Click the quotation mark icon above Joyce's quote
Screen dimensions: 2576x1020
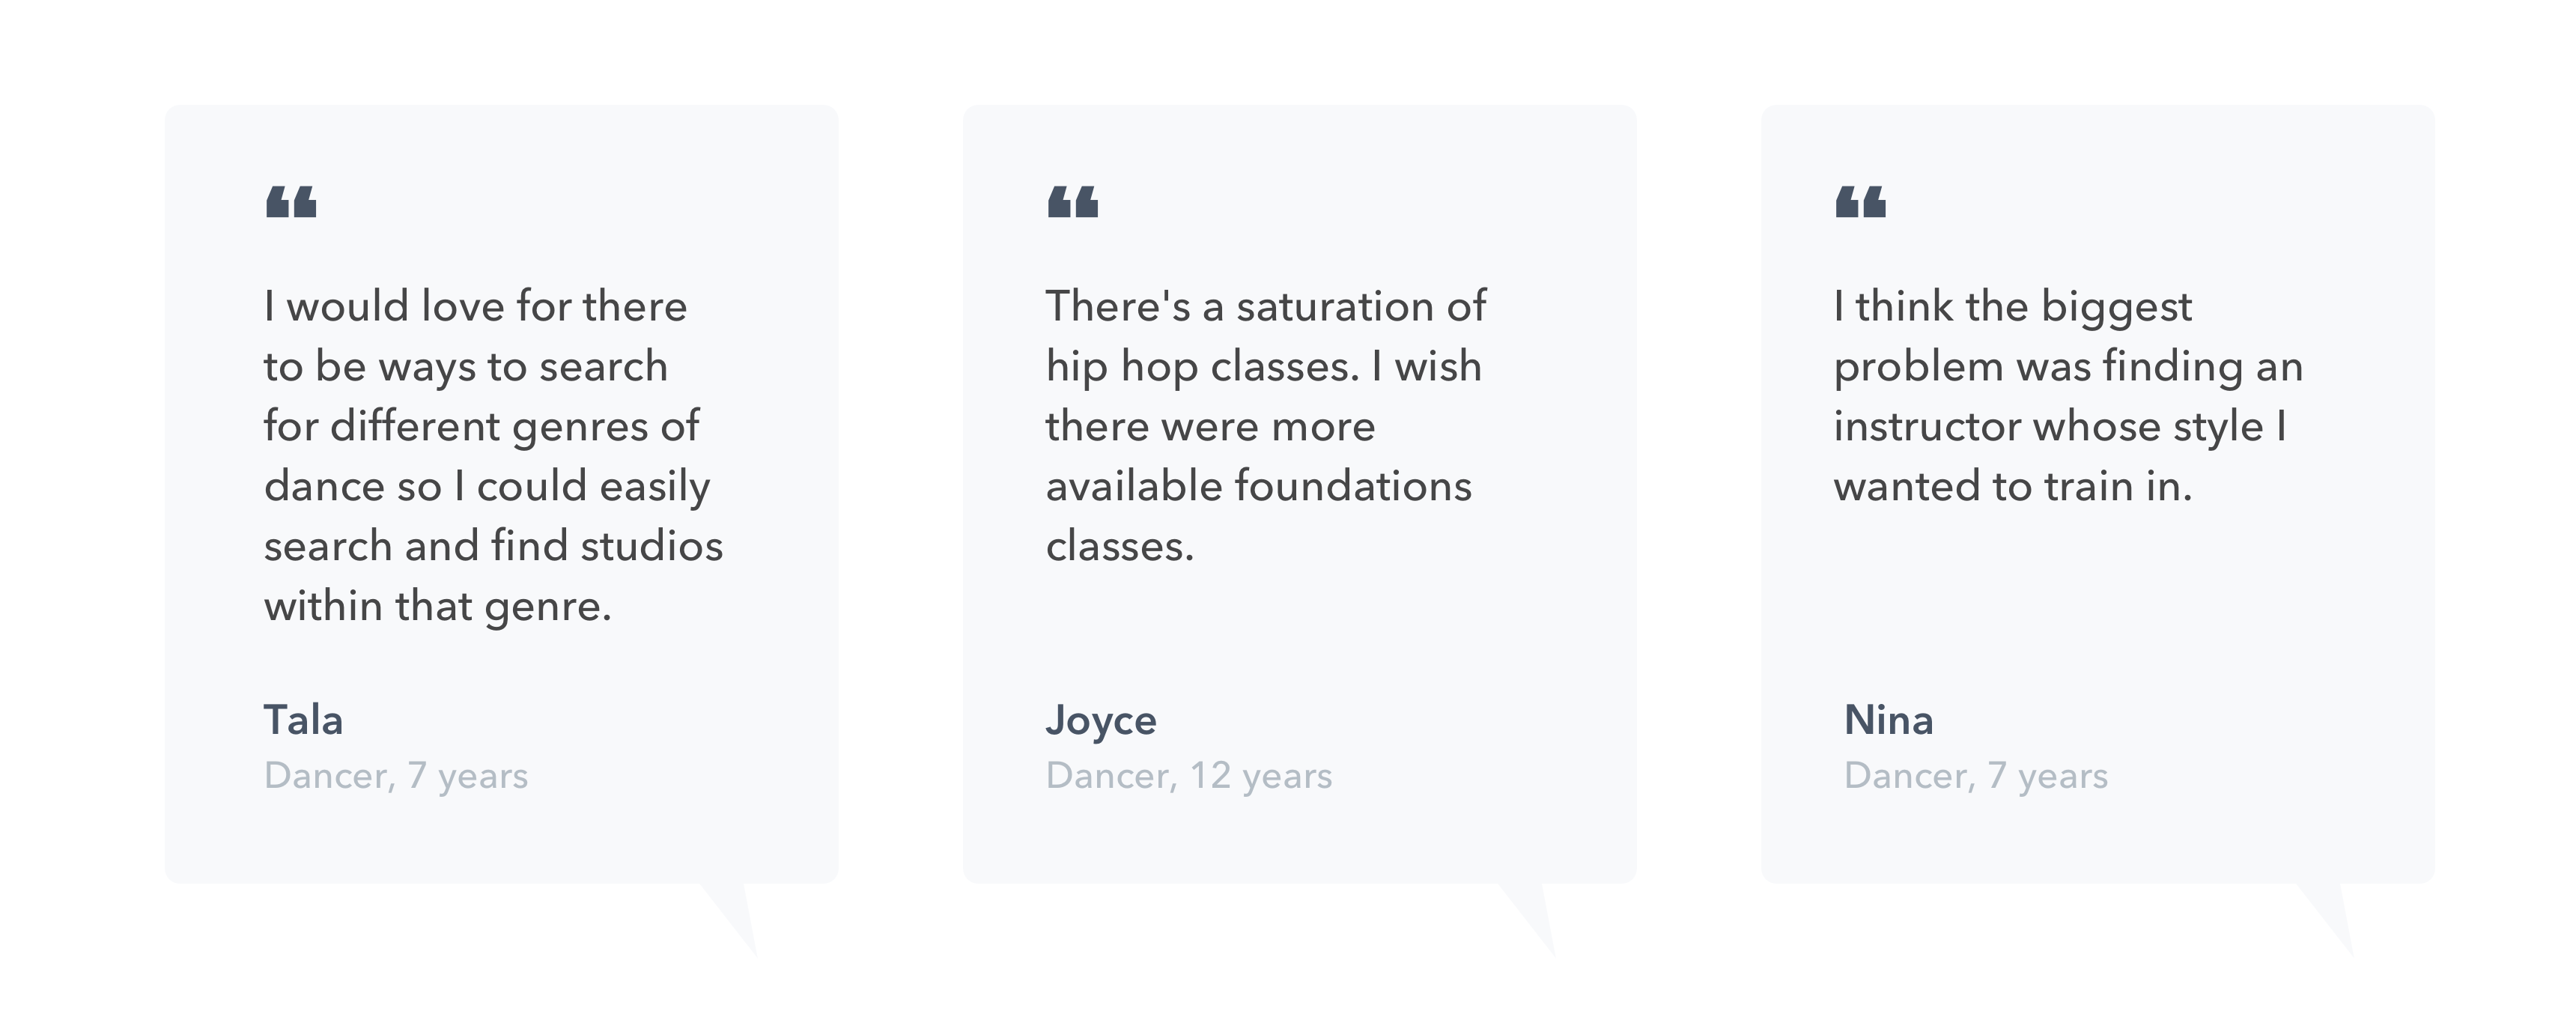1073,202
